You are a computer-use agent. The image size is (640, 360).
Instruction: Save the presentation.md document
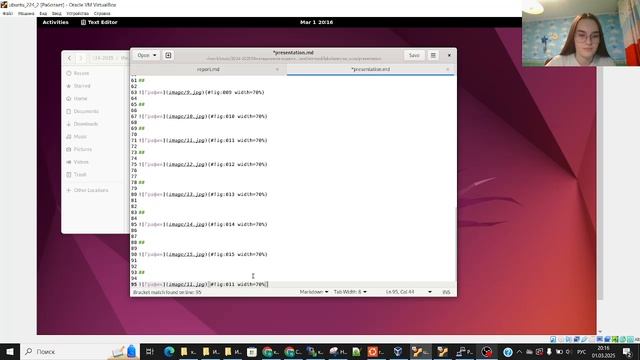(x=414, y=55)
